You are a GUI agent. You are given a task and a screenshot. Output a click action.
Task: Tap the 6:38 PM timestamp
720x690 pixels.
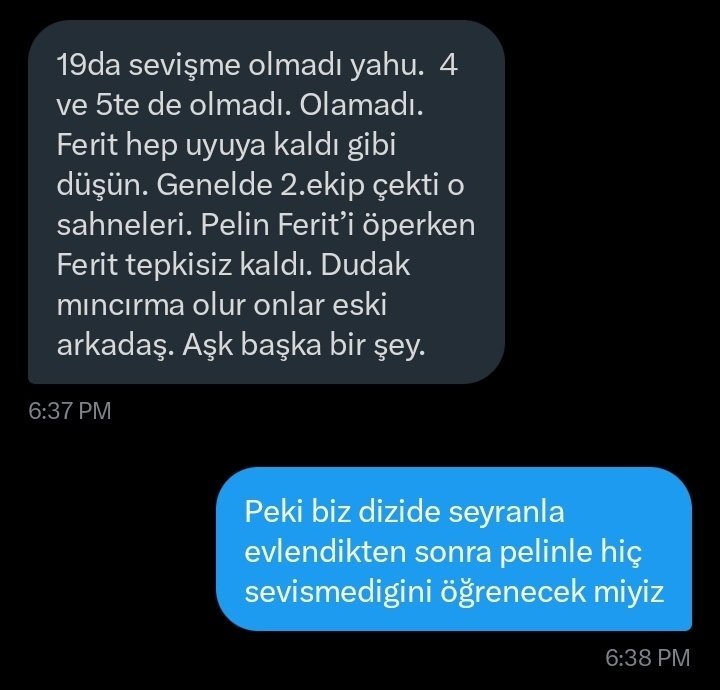pyautogui.click(x=647, y=657)
